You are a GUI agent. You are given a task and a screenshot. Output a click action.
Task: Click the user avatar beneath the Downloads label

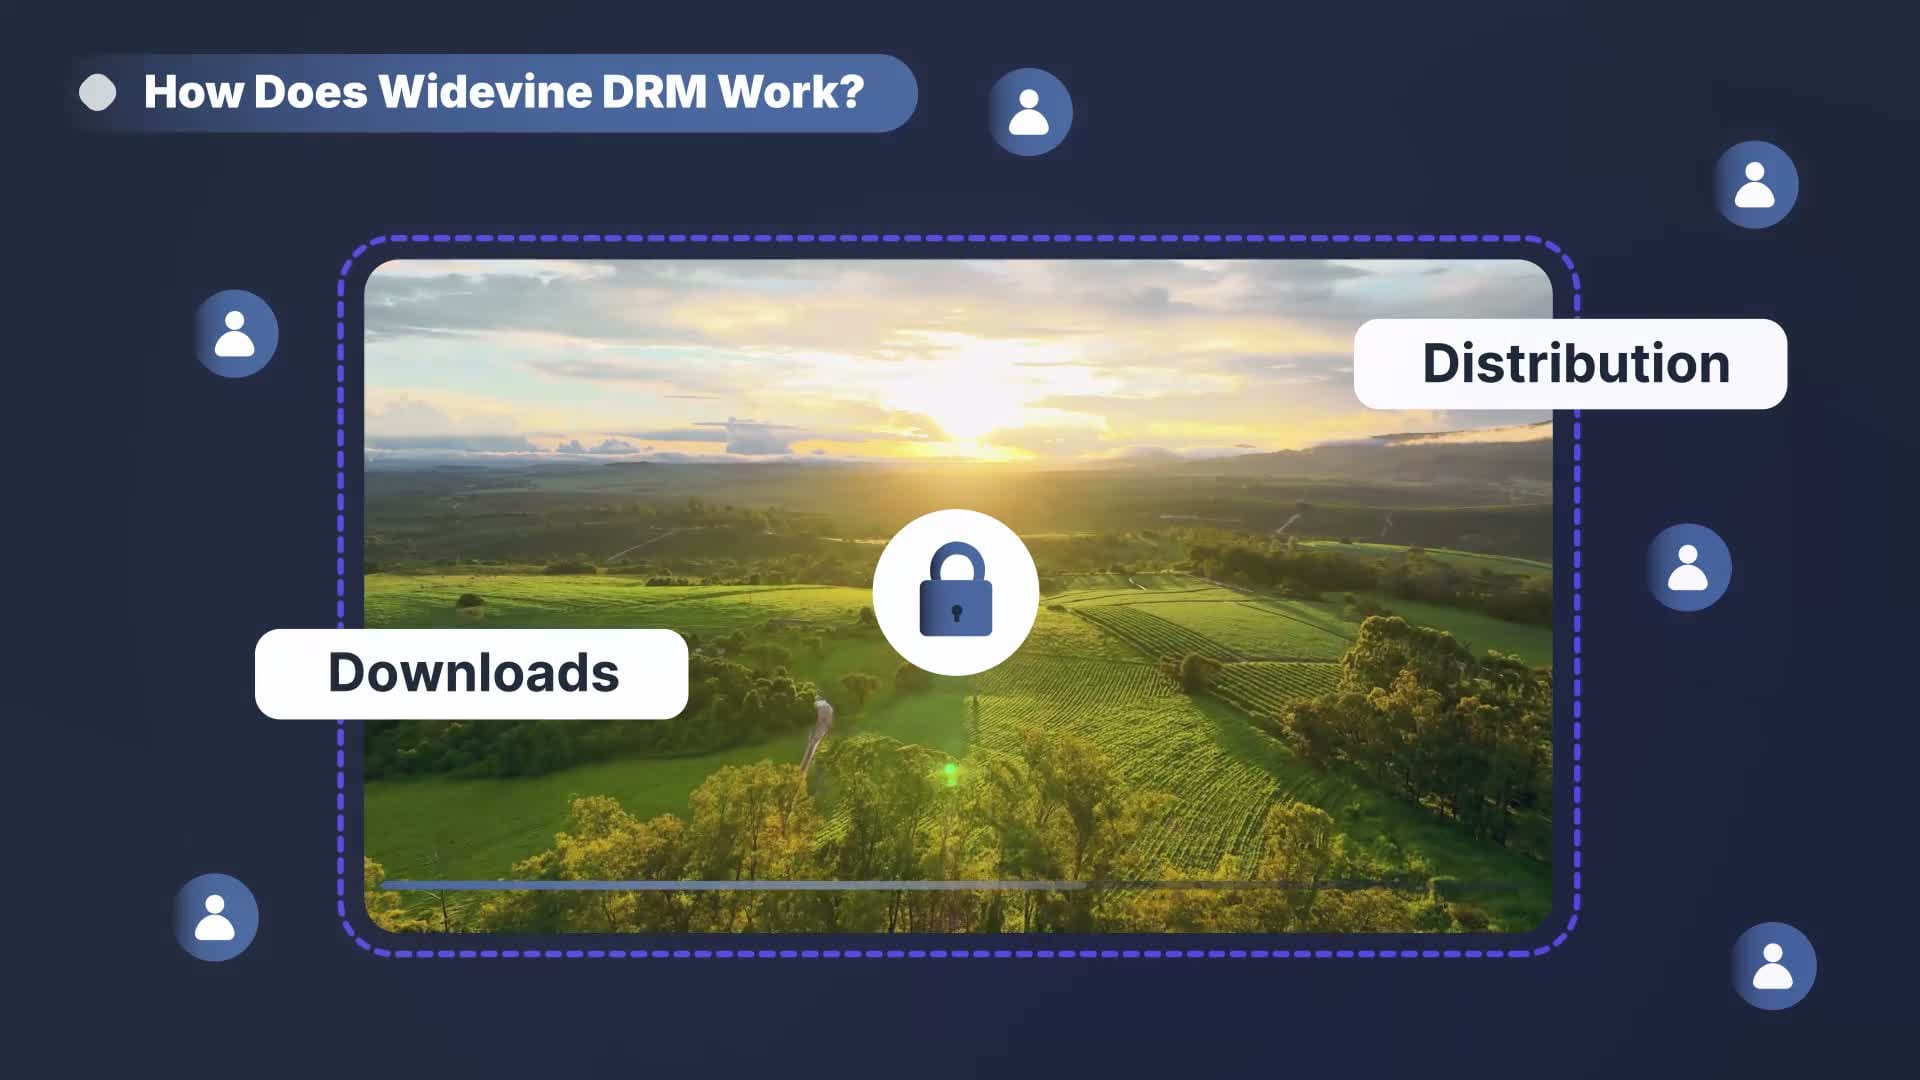pyautogui.click(x=215, y=917)
